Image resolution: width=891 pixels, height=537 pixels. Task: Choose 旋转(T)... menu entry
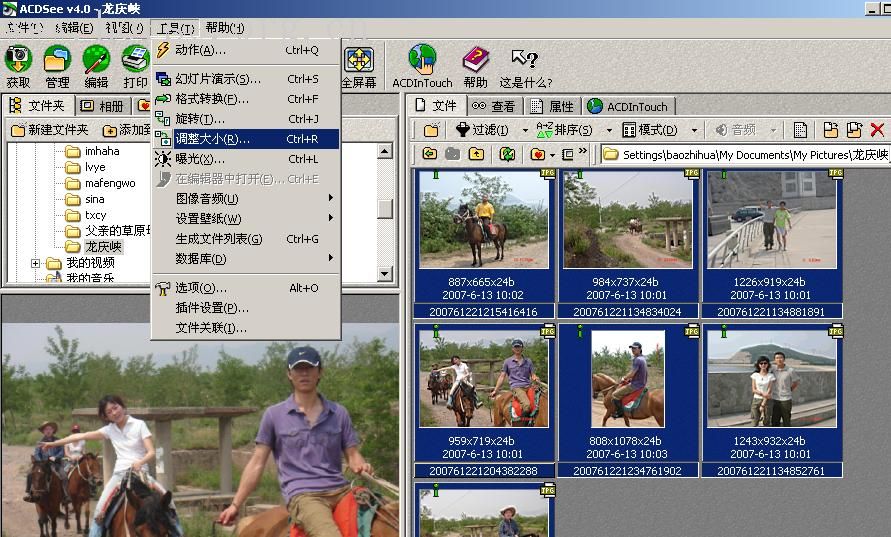(x=245, y=119)
